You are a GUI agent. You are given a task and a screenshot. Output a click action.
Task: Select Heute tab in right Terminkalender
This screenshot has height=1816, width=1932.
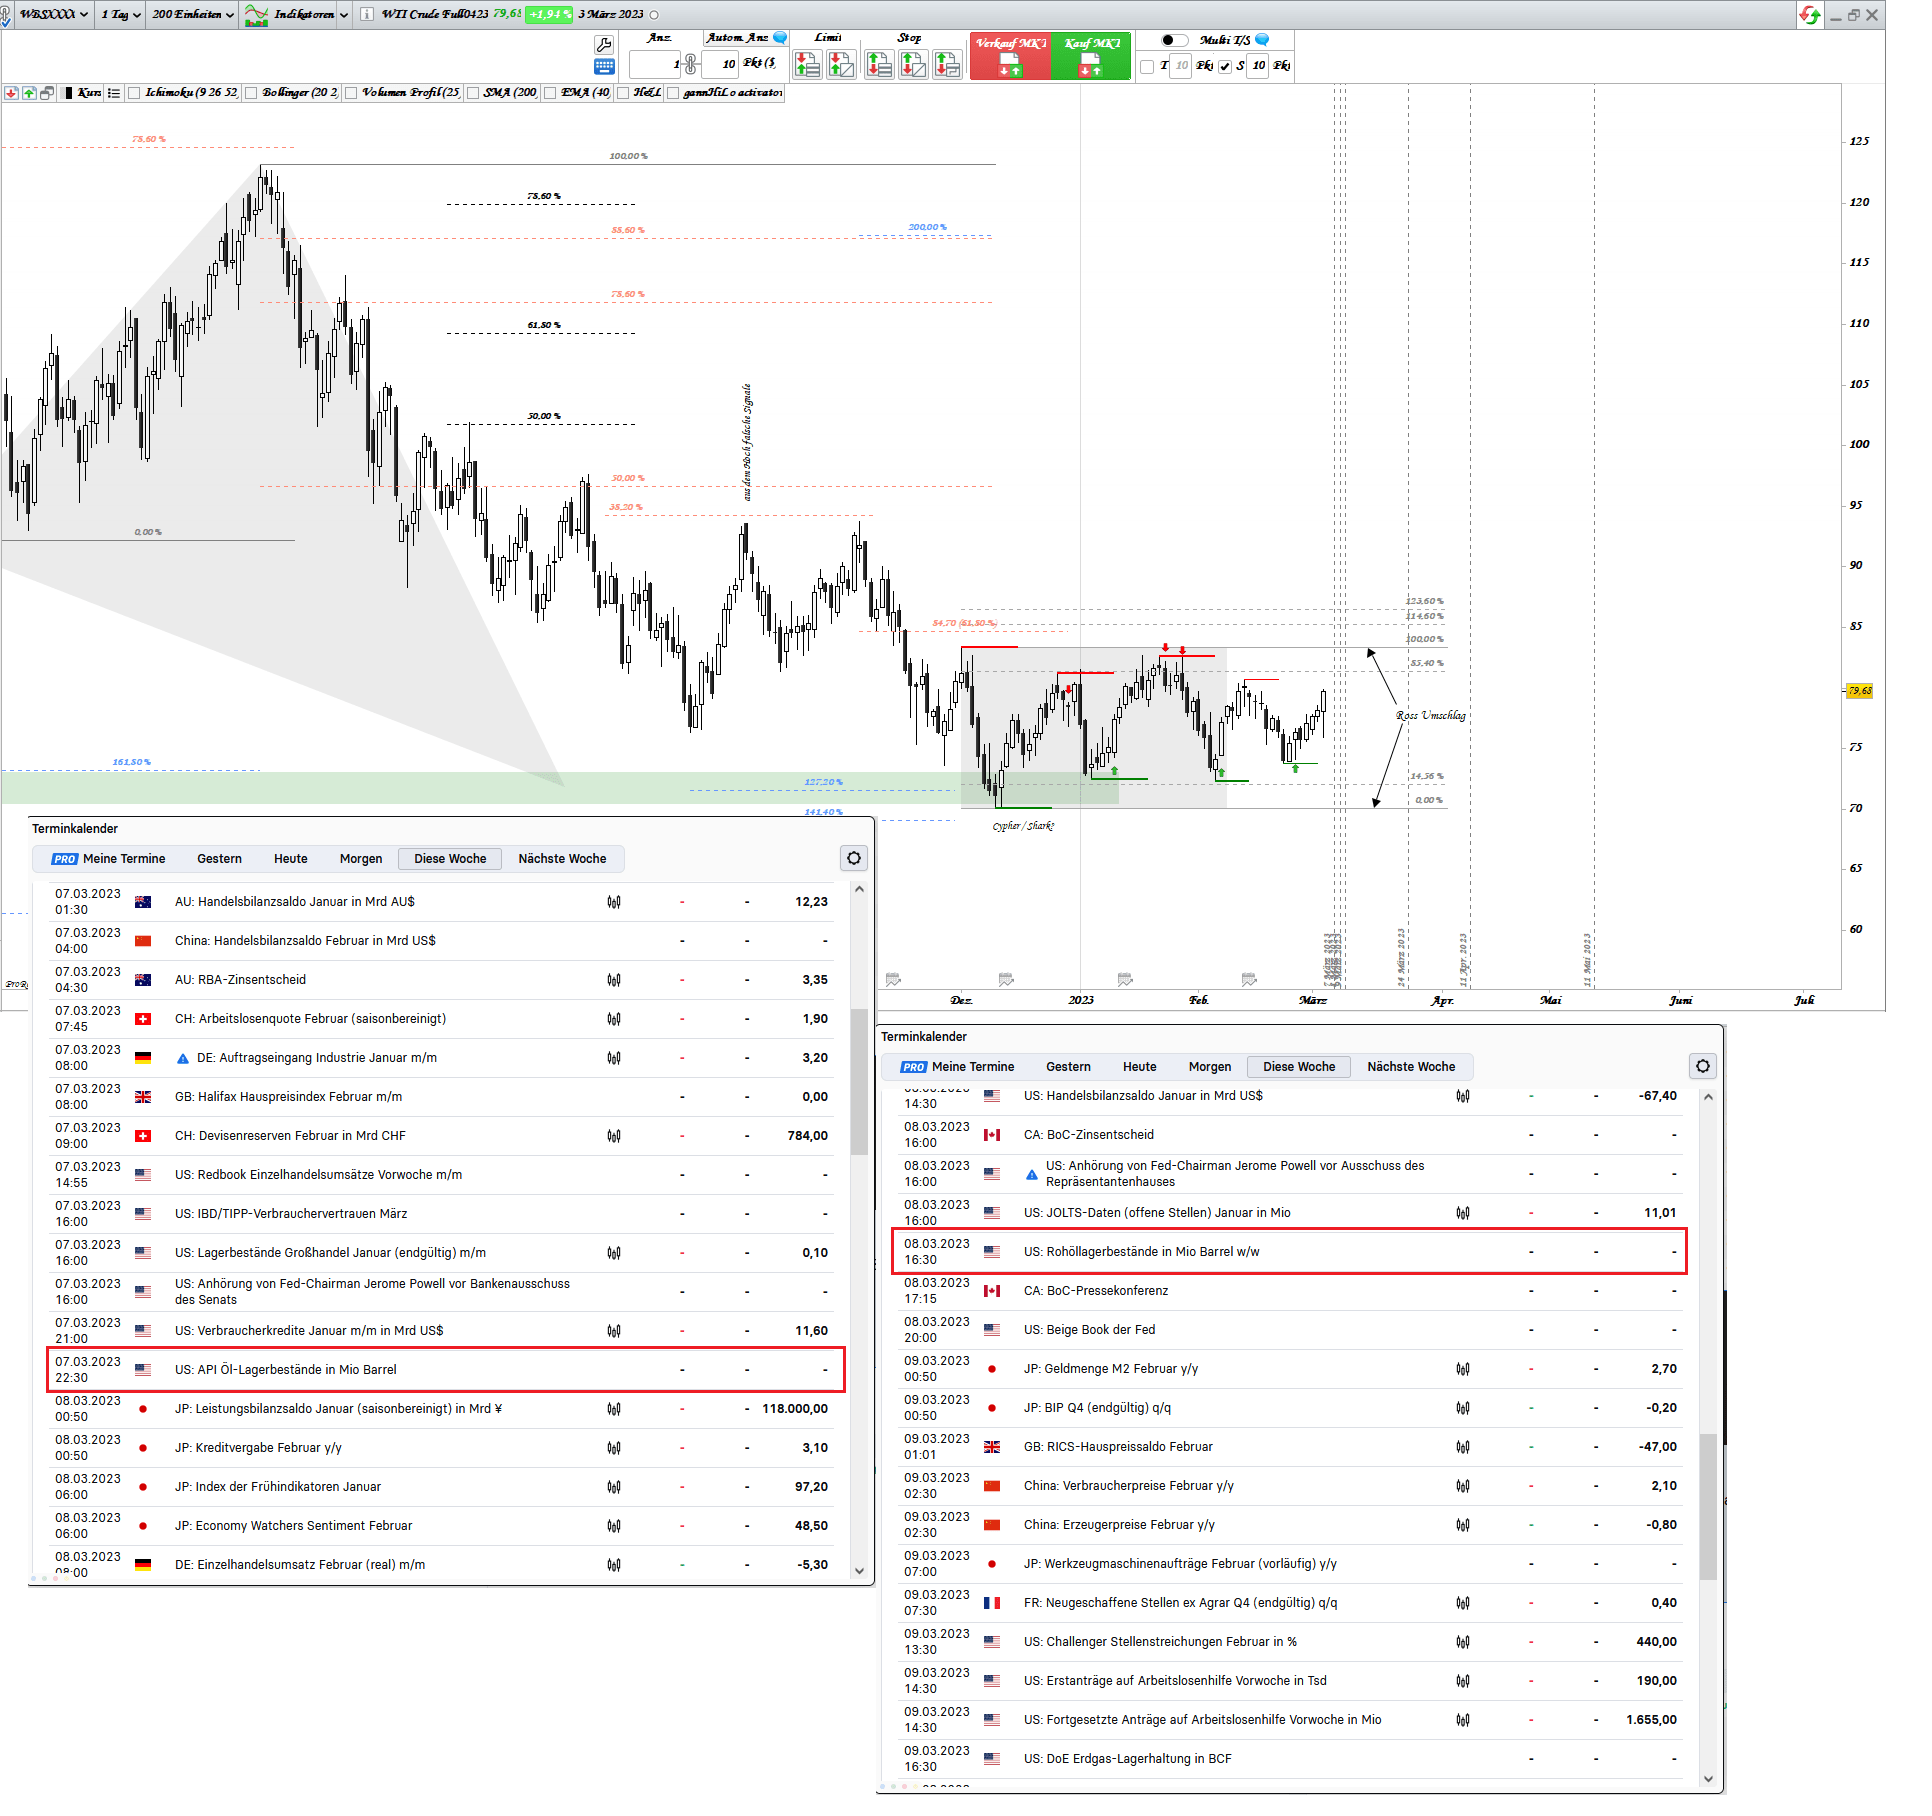pos(1139,1067)
